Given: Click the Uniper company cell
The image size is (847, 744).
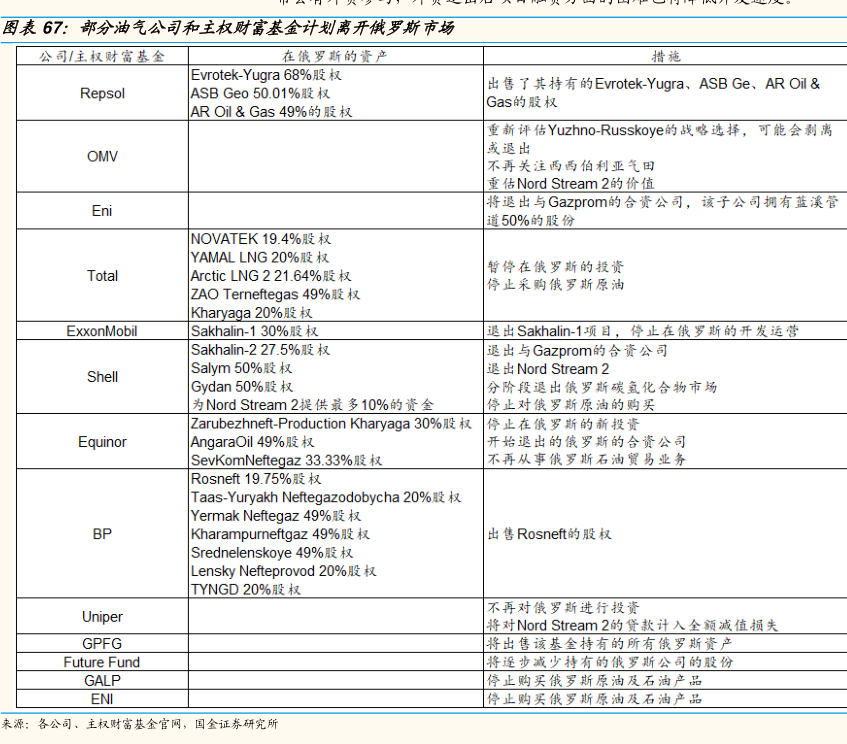Looking at the screenshot, I should tap(102, 616).
